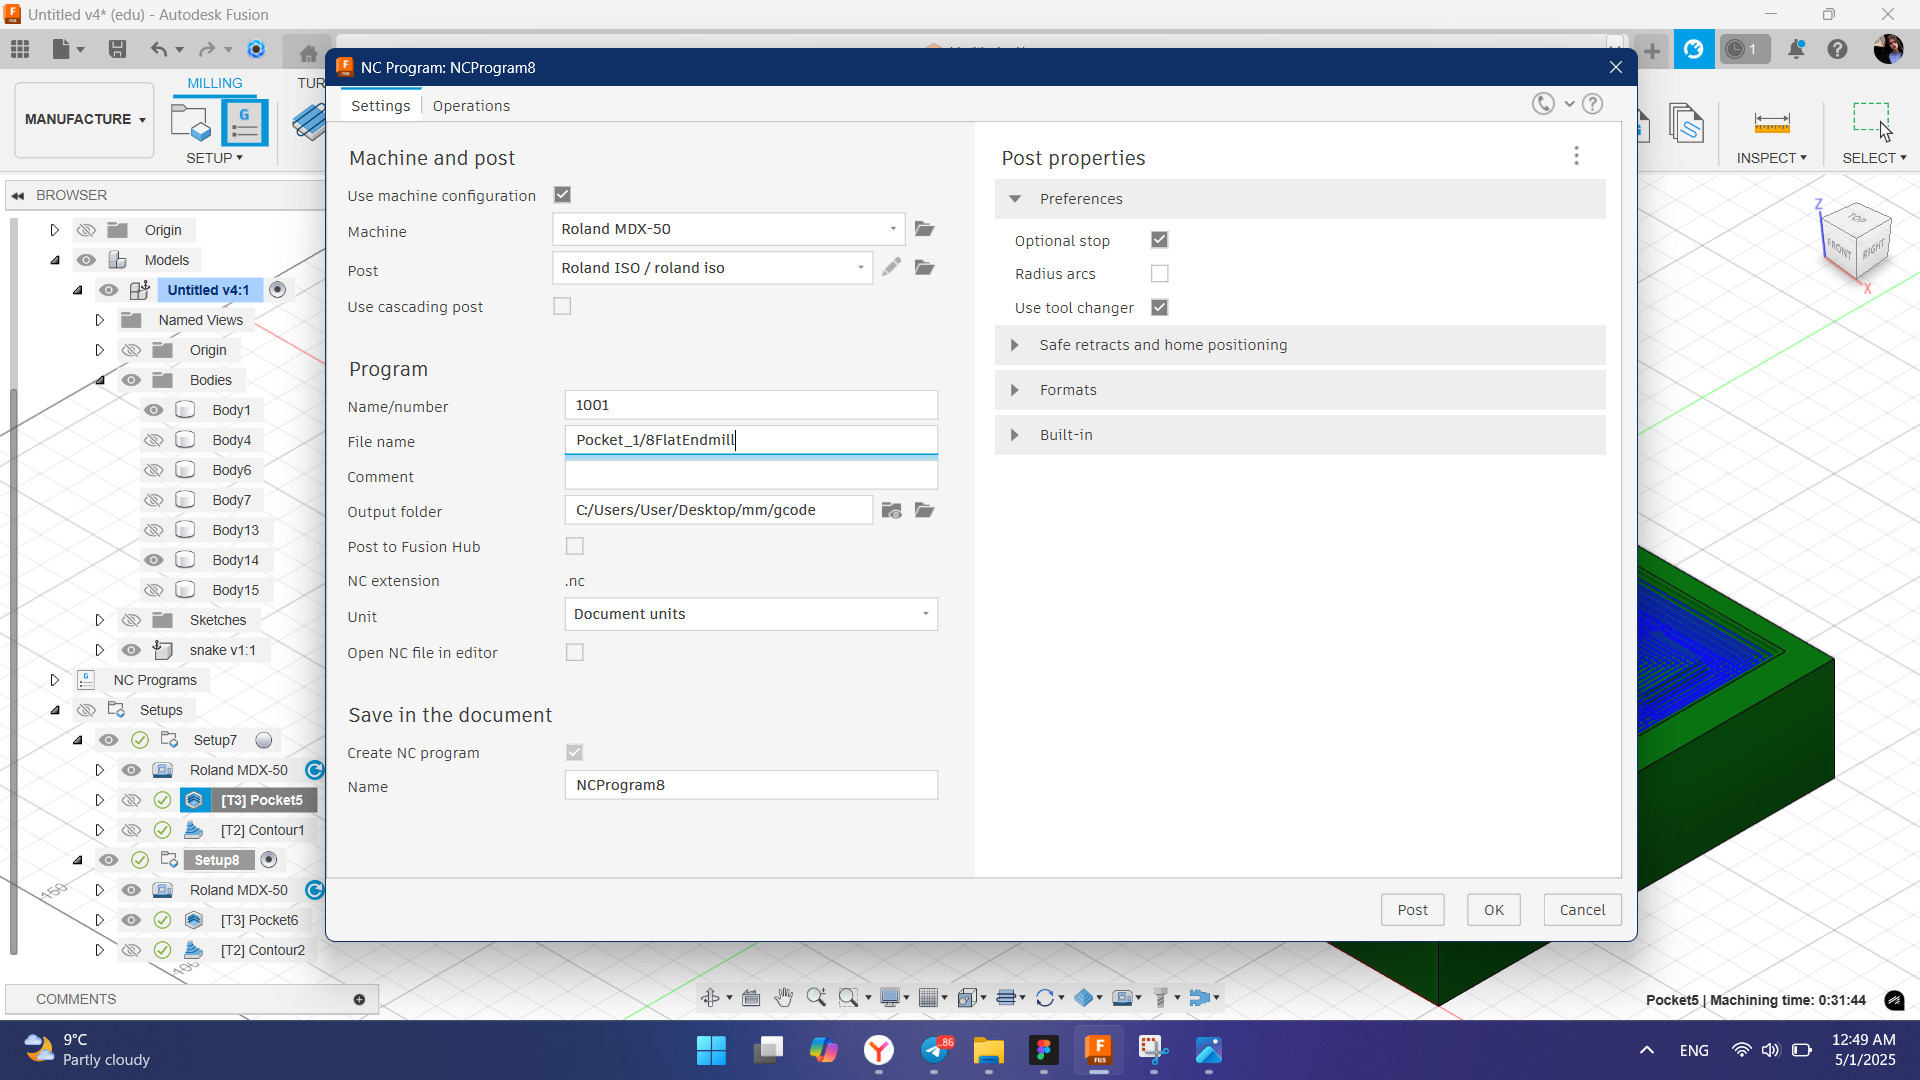Screen dimensions: 1920x1080
Task: Click the Select tool icon
Action: 1871,121
